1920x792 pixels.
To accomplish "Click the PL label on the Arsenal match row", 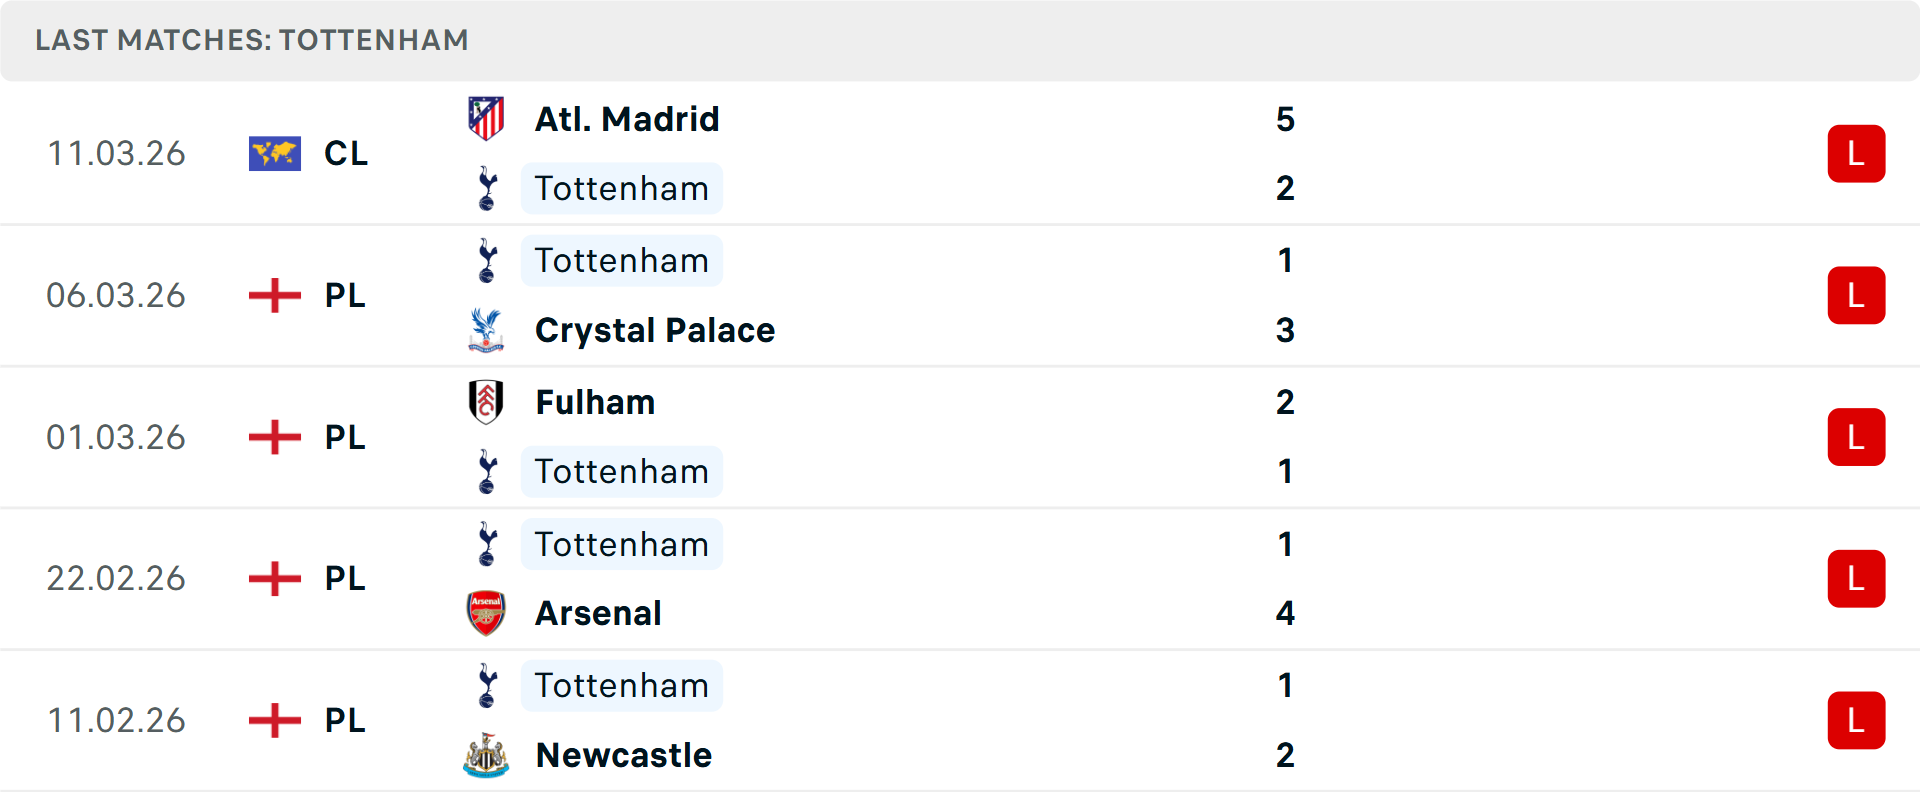I will tap(341, 578).
